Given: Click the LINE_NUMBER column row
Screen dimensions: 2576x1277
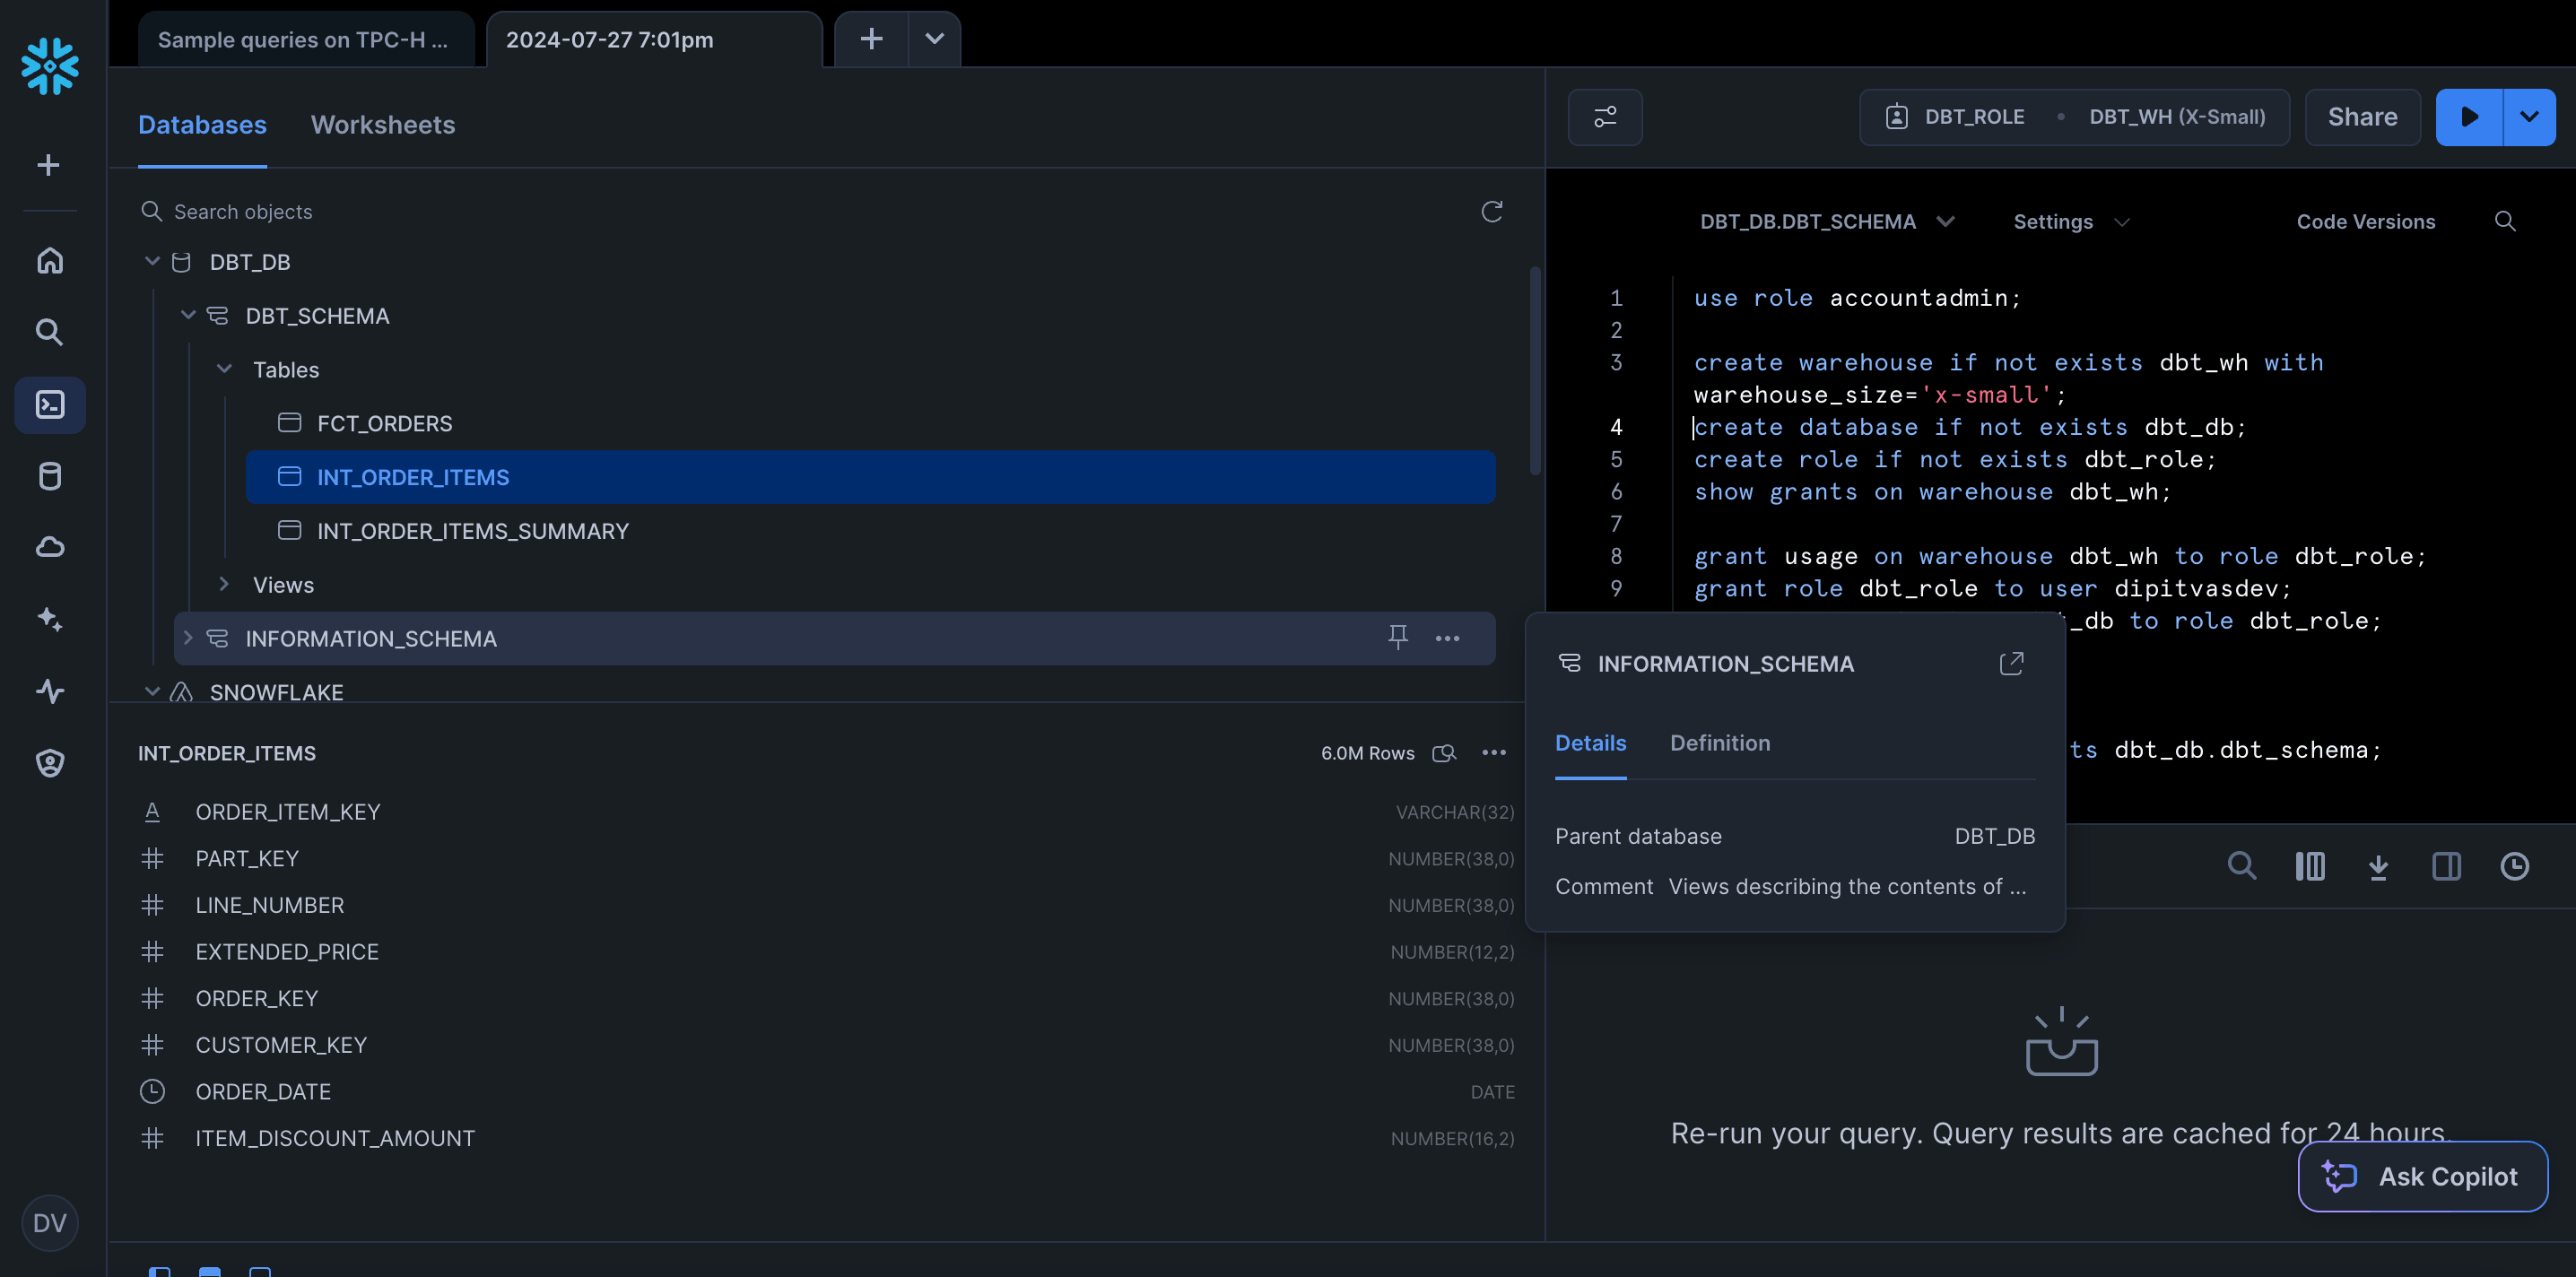Looking at the screenshot, I should (826, 905).
